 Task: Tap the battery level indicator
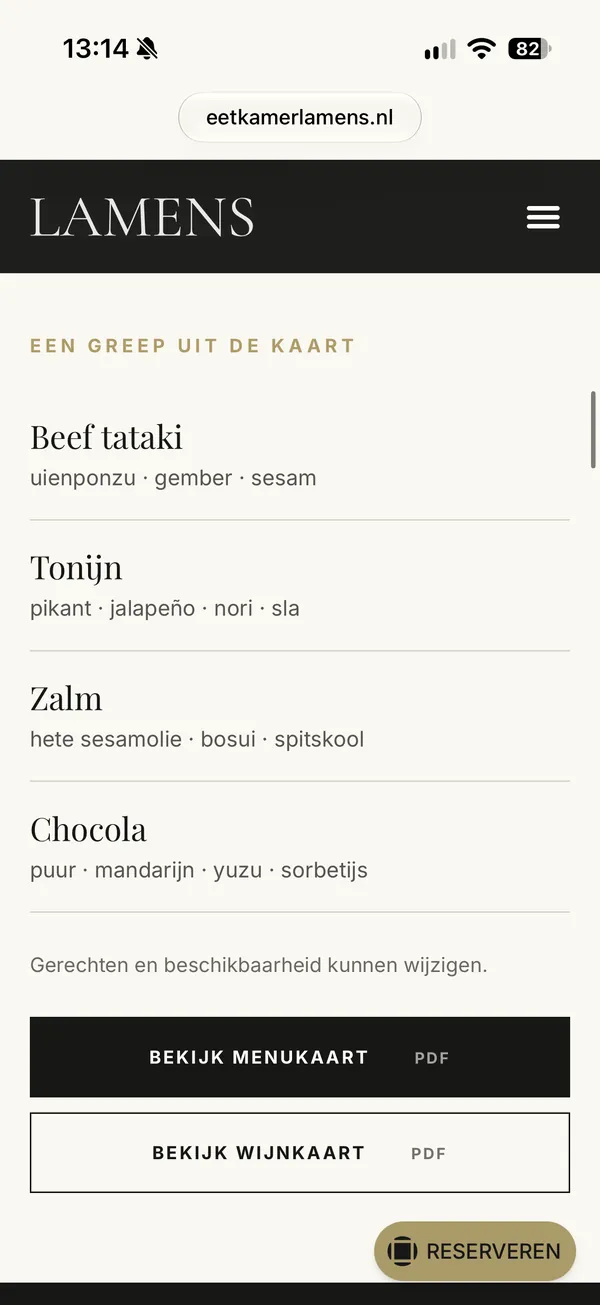pos(529,48)
